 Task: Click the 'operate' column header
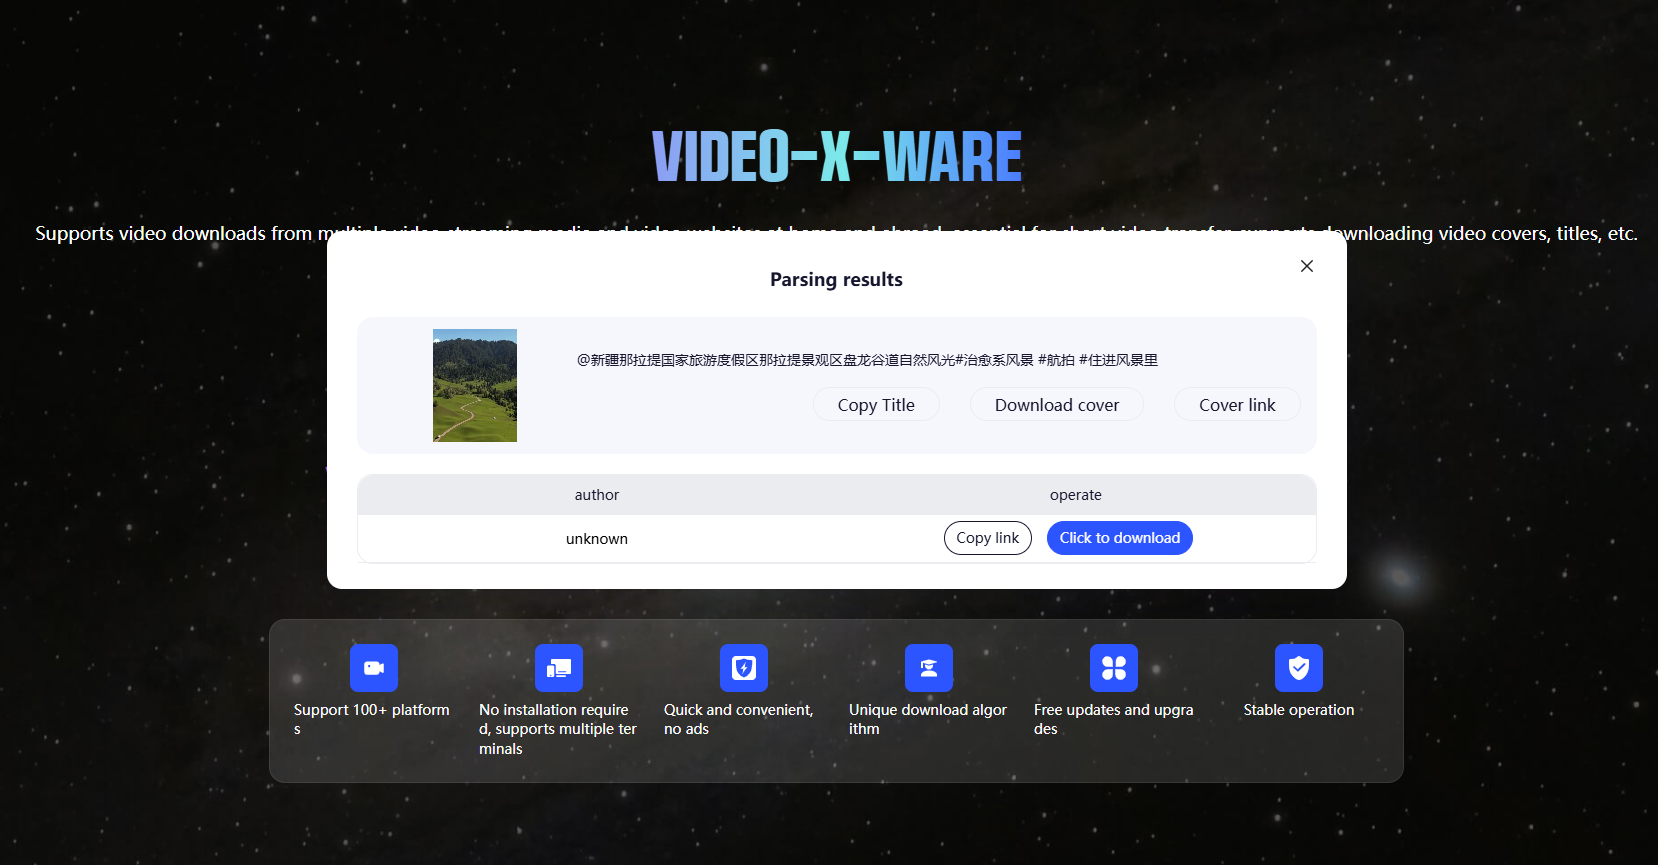pyautogui.click(x=1076, y=495)
